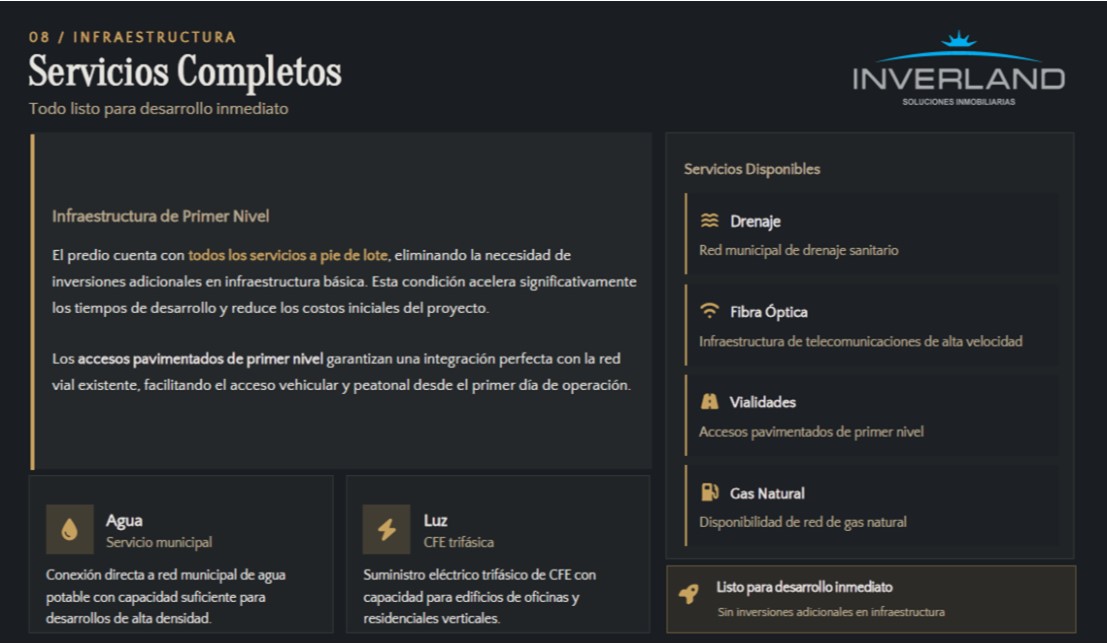1107x644 pixels.
Task: Select the Drenaje service heading
Action: point(755,221)
